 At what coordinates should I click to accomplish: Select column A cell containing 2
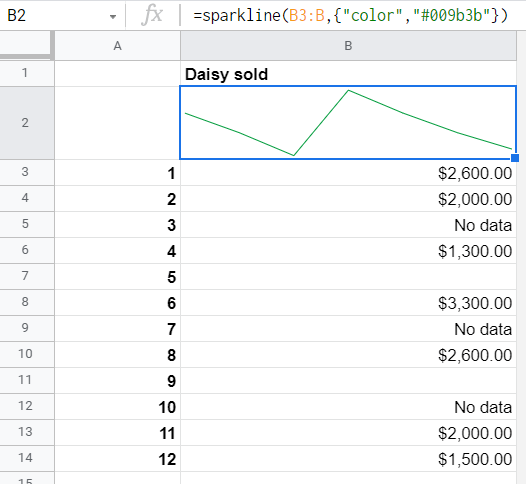(x=117, y=199)
